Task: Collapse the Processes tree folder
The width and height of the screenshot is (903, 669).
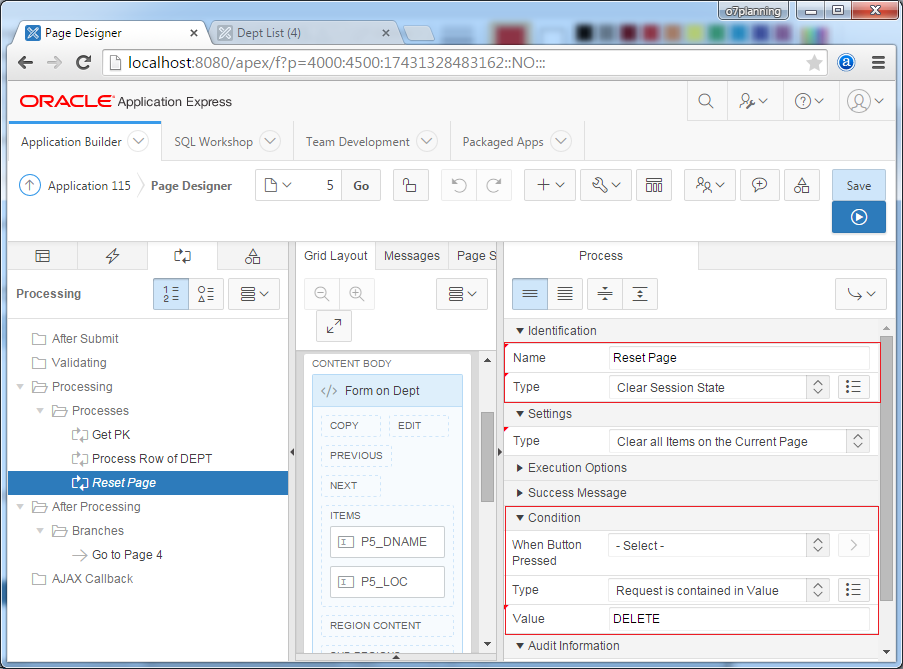Action: pos(40,411)
